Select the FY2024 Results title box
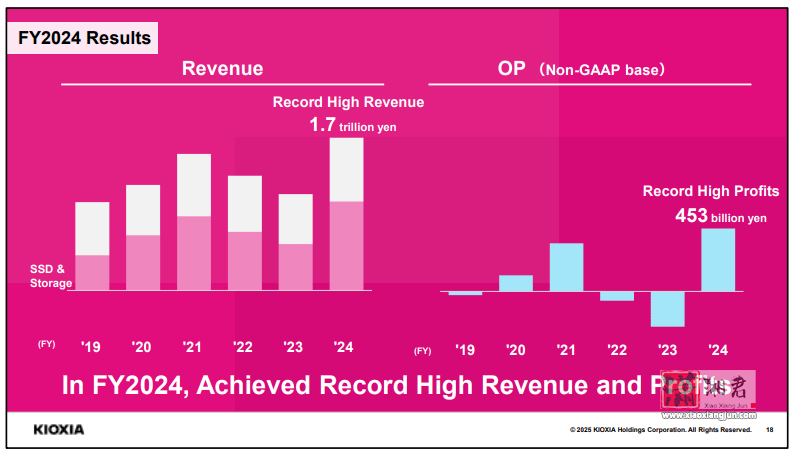The width and height of the screenshot is (796, 457). click(85, 38)
